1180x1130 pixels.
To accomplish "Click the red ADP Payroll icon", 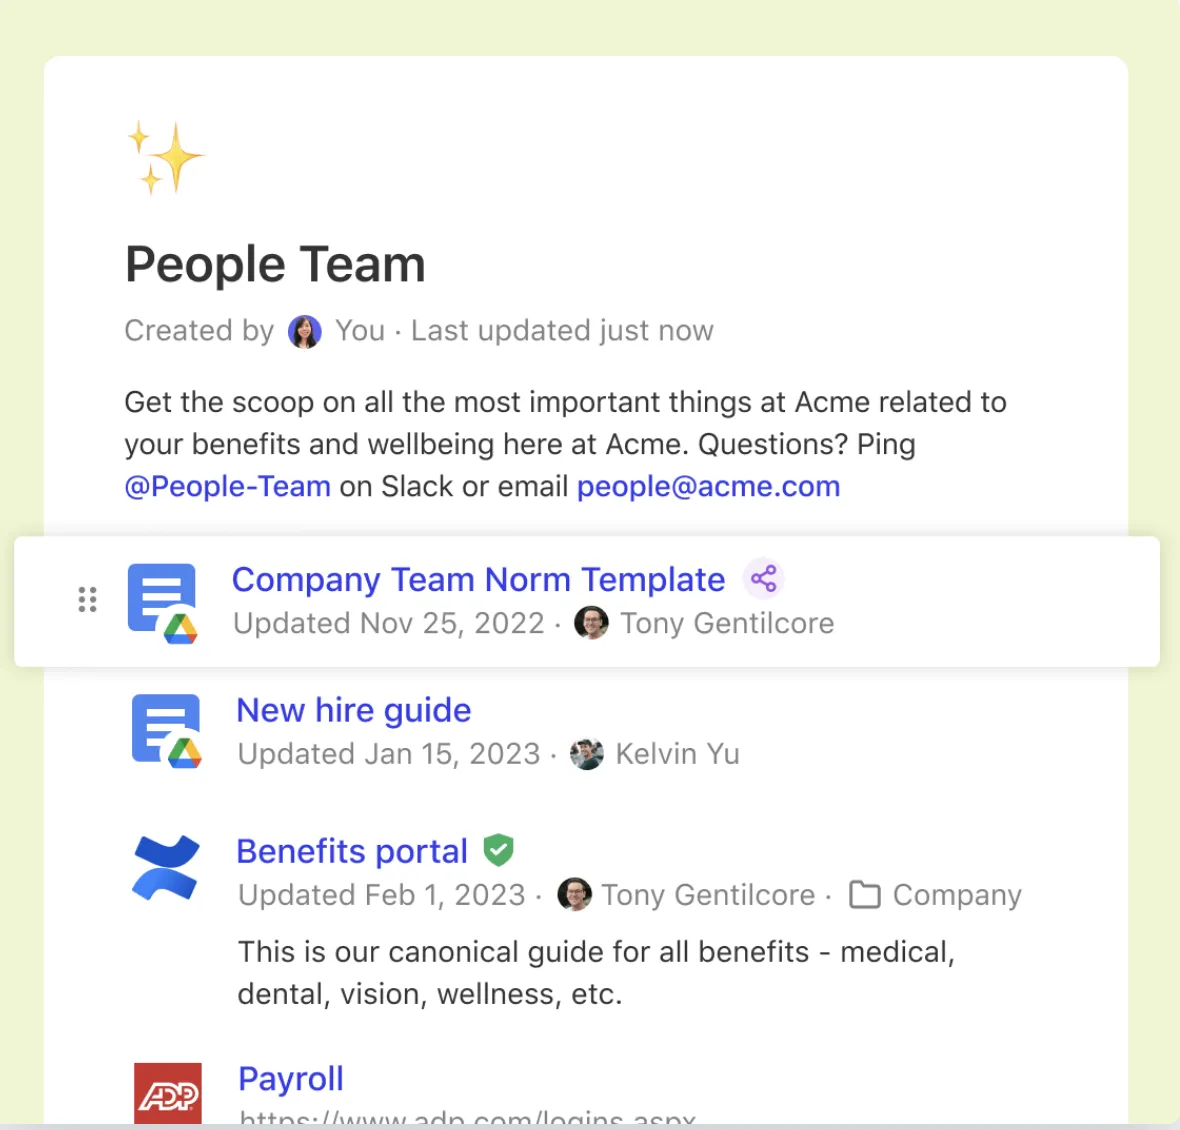I will click(168, 1094).
